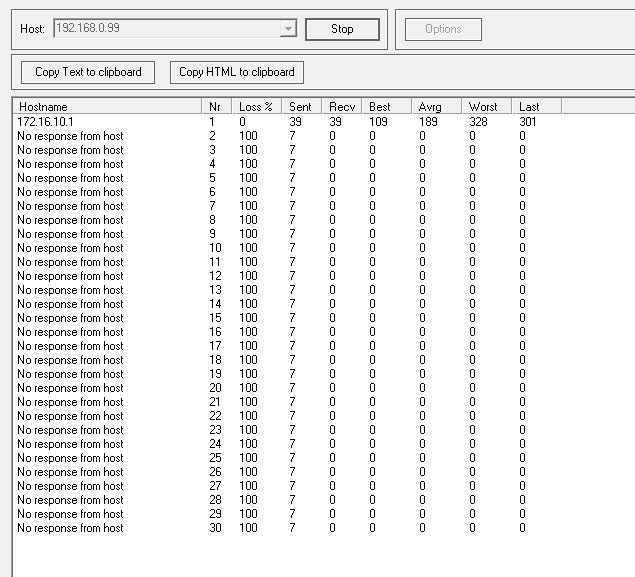Click the Stop button
Screen dimensions: 635x577
[x=342, y=29]
